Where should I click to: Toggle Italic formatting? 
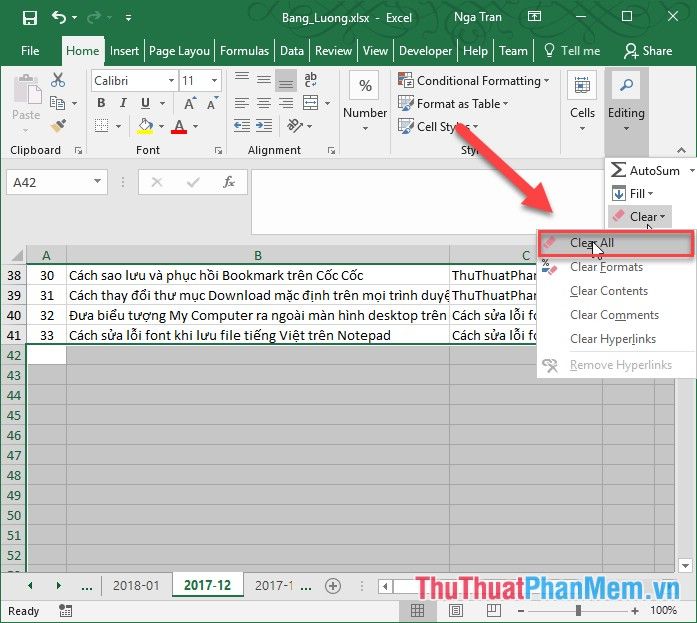(123, 103)
